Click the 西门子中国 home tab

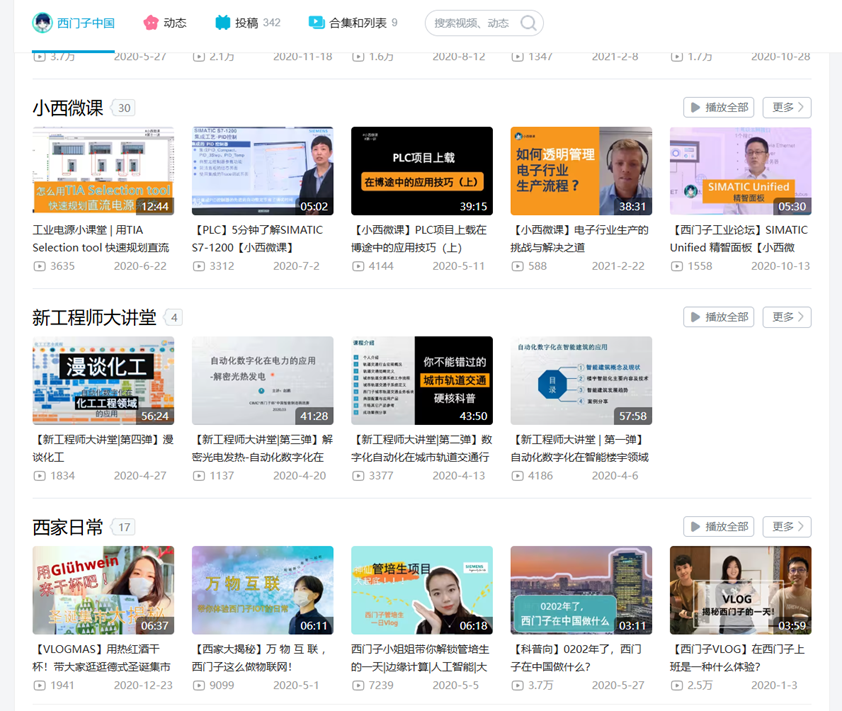tap(74, 23)
